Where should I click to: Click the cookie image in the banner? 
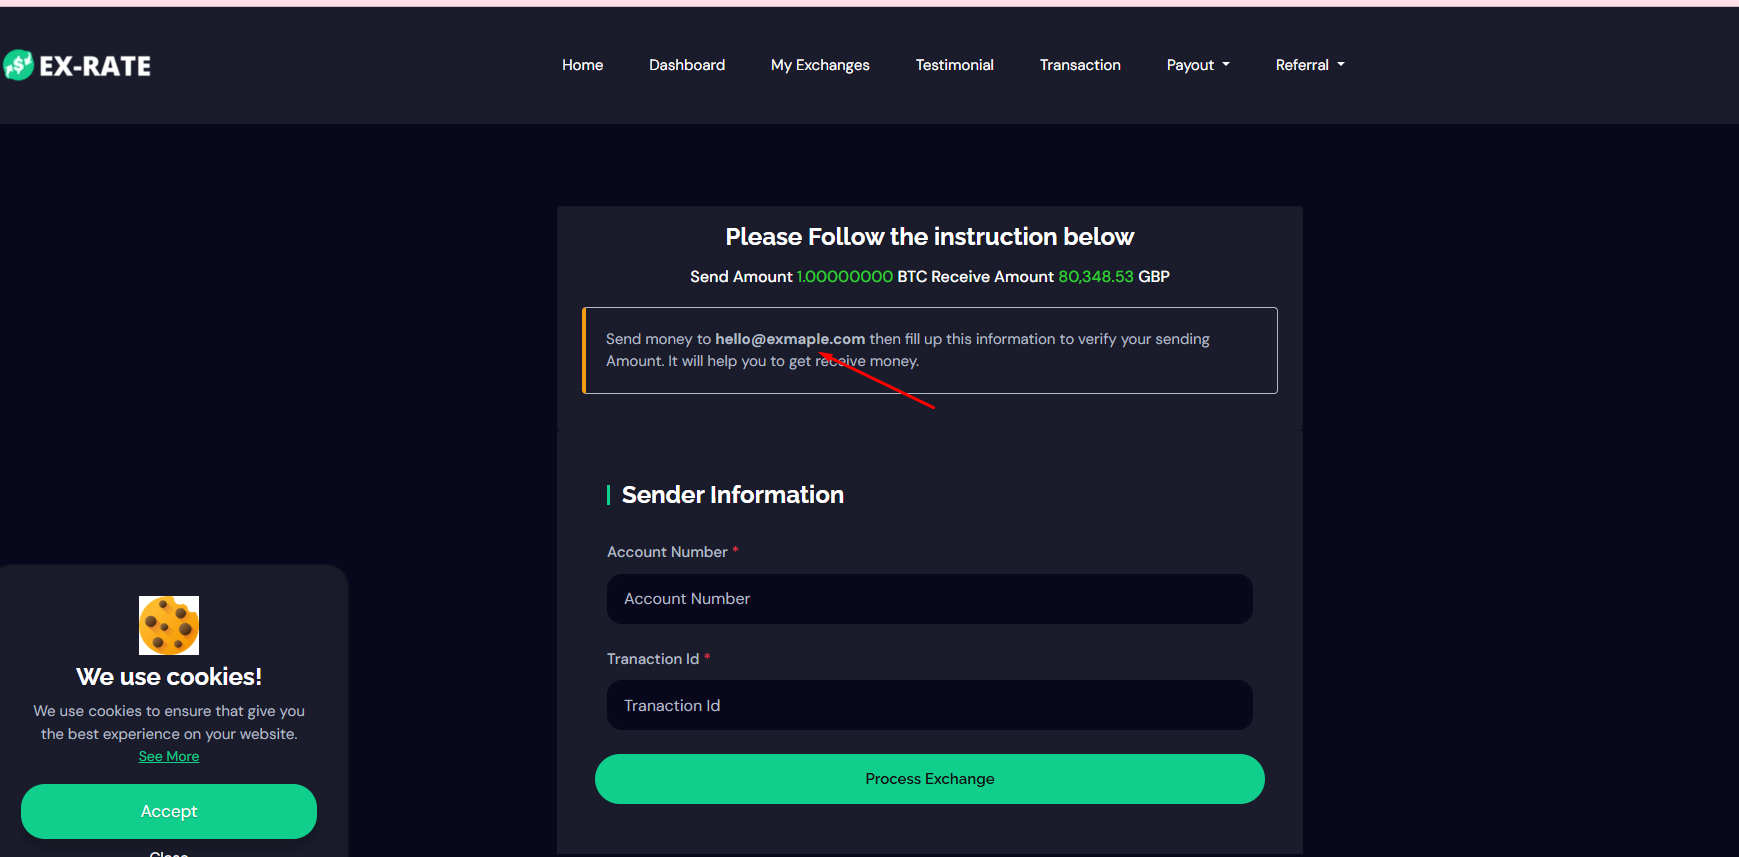tap(169, 625)
